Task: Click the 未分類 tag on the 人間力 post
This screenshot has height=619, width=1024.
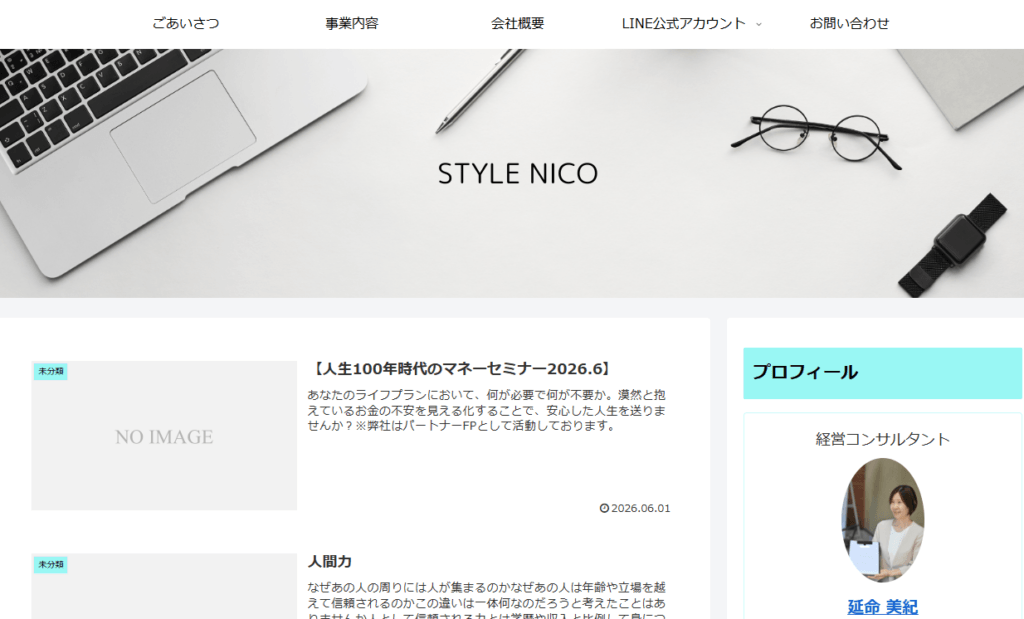Action: tap(51, 564)
